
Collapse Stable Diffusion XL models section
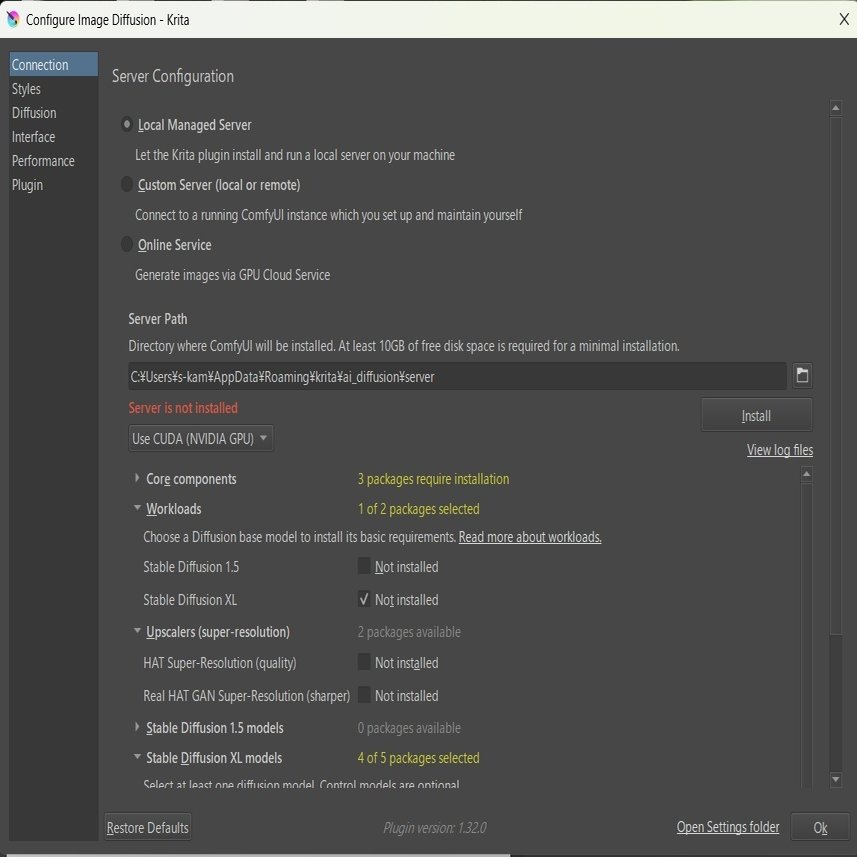137,757
